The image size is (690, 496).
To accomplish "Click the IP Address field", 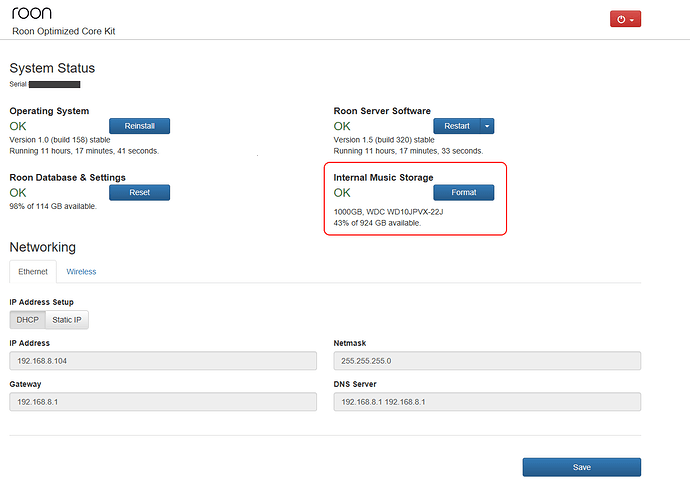I will [x=163, y=361].
